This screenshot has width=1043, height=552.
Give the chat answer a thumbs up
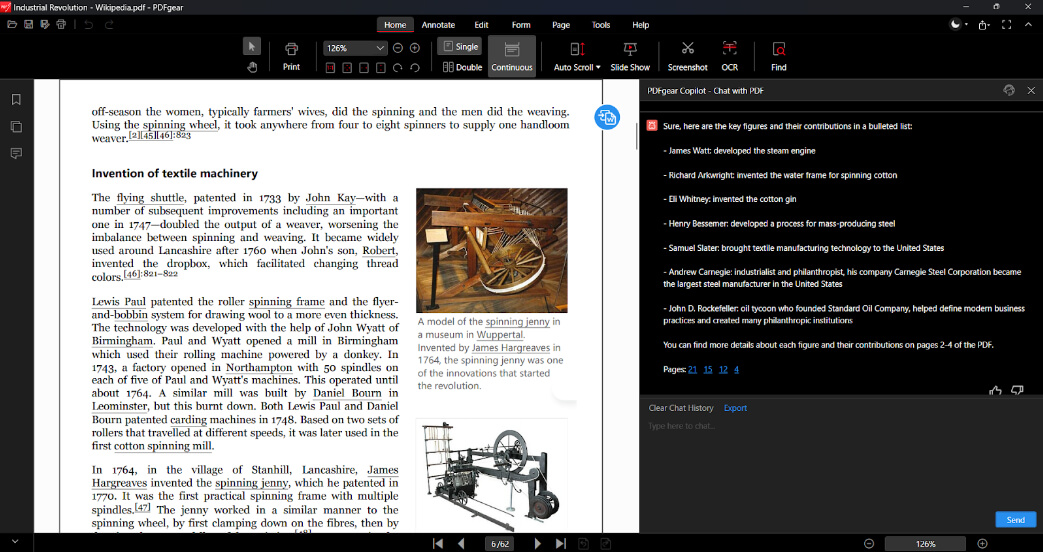995,390
